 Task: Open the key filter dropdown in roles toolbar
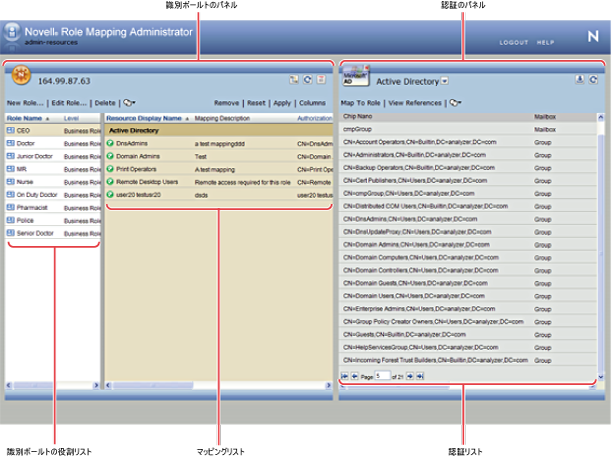pyautogui.click(x=129, y=103)
